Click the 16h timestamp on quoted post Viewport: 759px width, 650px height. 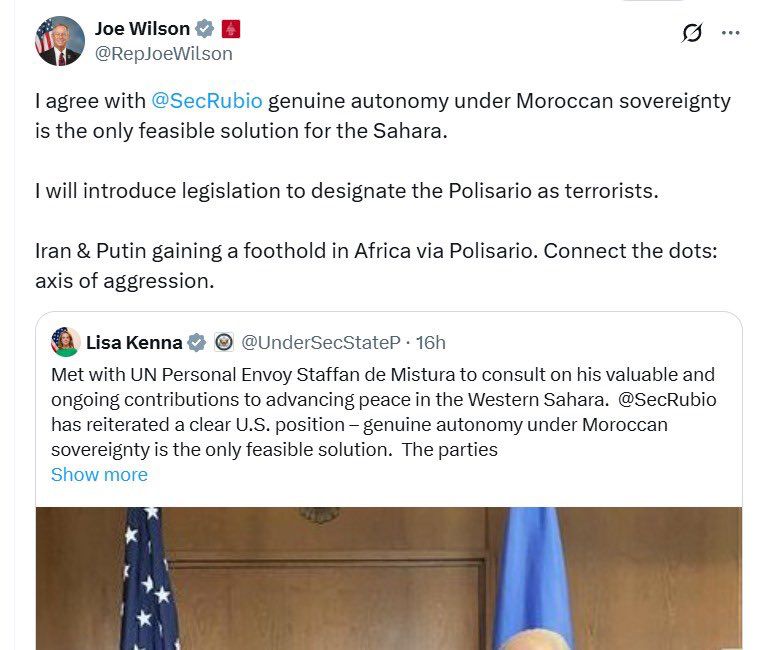pyautogui.click(x=431, y=343)
